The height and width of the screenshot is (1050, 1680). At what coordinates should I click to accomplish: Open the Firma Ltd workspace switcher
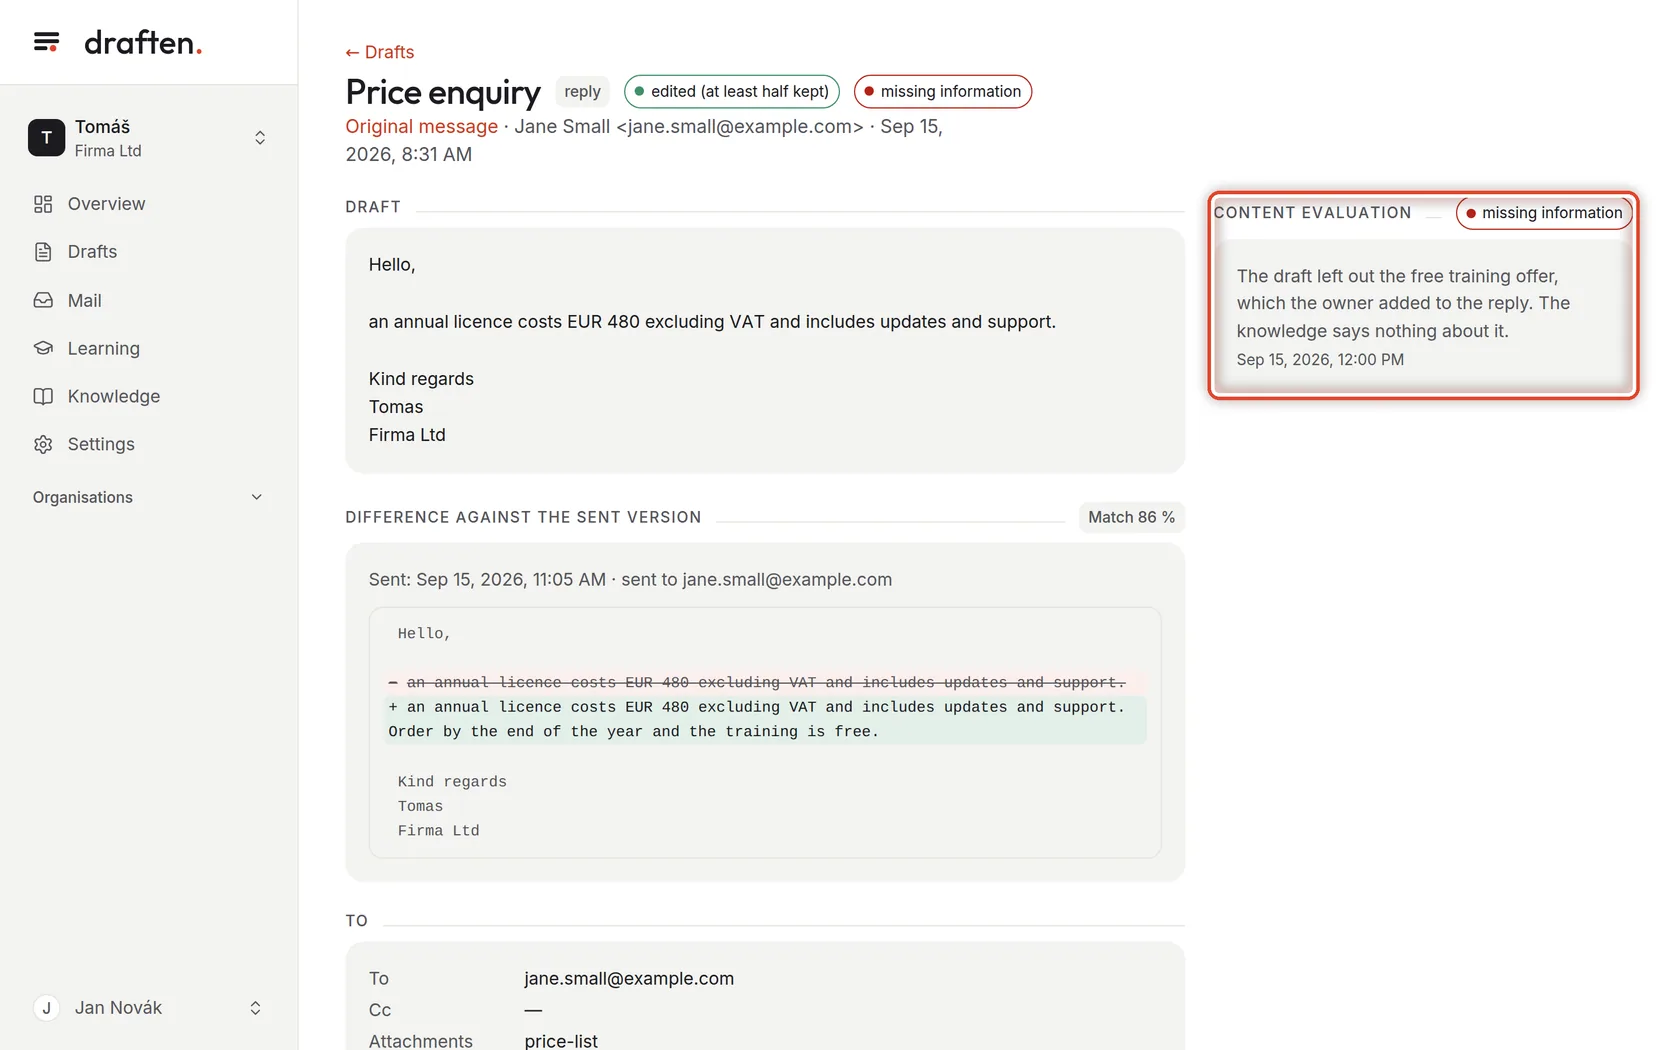click(x=149, y=138)
